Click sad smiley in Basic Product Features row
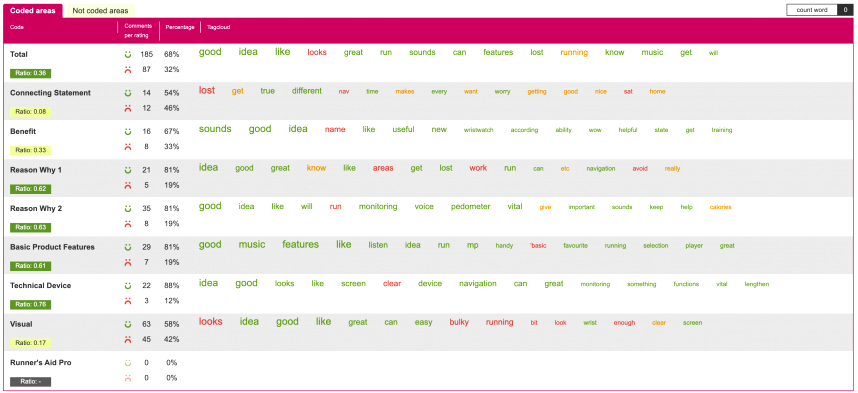Image resolution: width=858 pixels, height=393 pixels. coord(127,262)
